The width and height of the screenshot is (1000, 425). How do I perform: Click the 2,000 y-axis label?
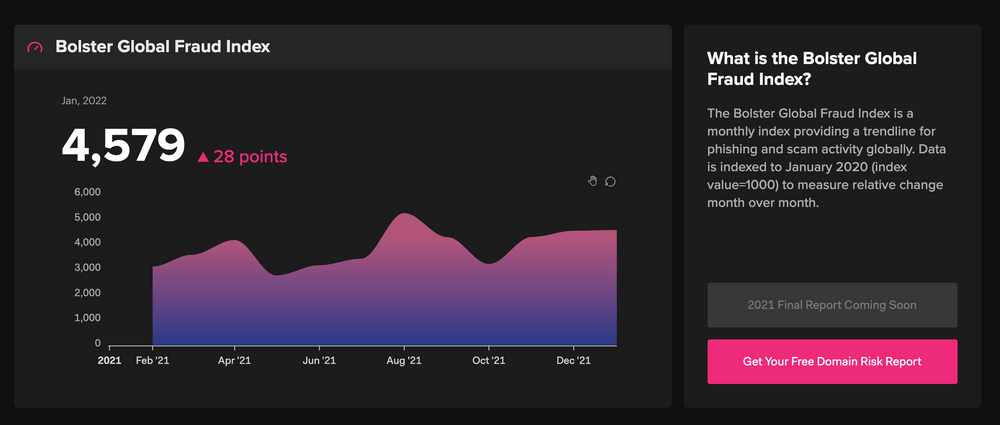point(88,293)
